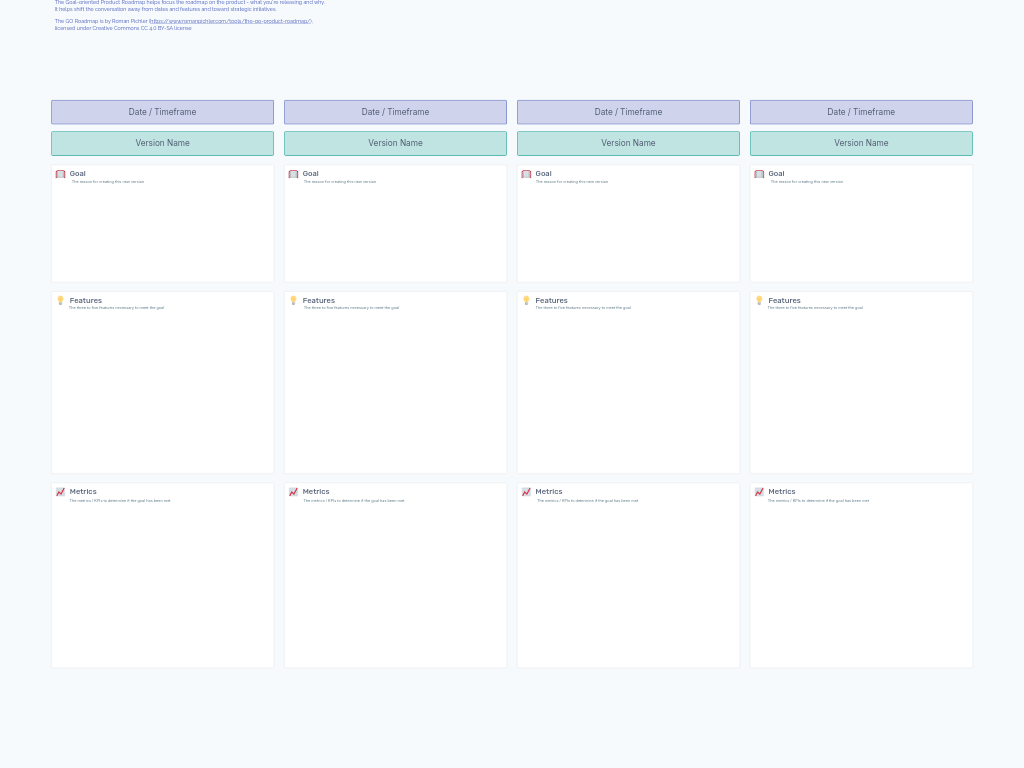Screen dimensions: 1024x768
Task: Select the 'Metrics' heading in third column
Action: [549, 492]
